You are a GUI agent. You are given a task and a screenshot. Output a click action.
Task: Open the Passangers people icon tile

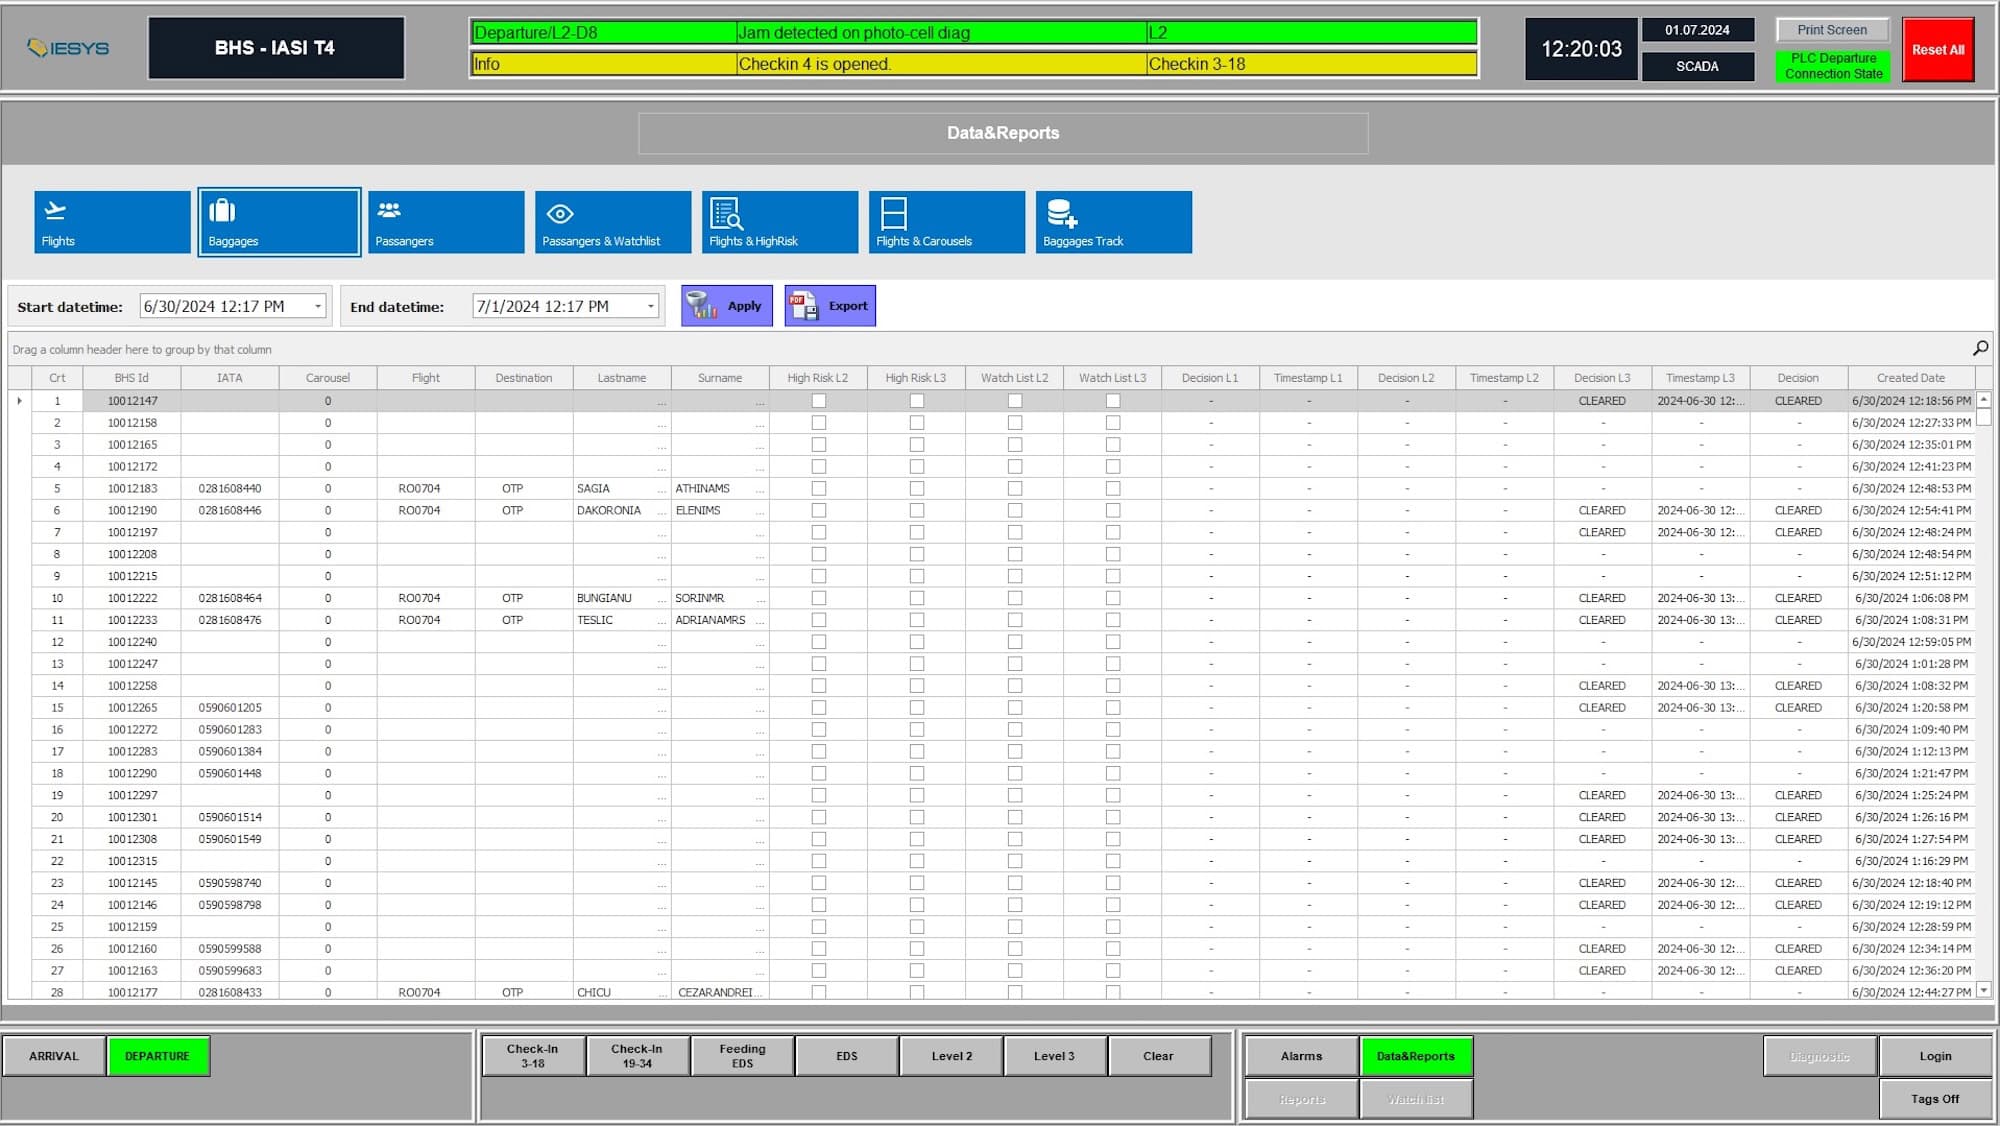point(446,222)
